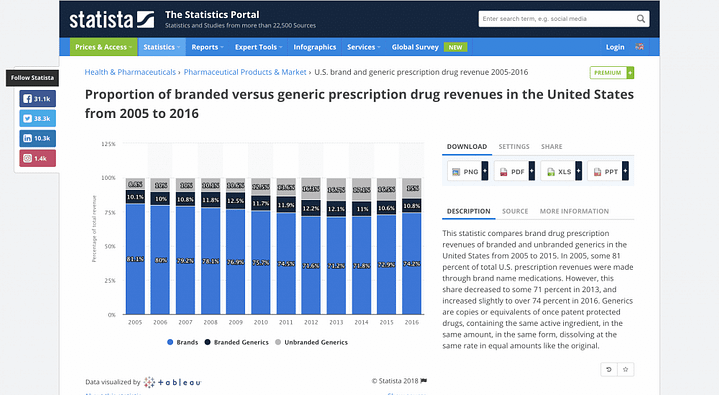Viewport: 719px width, 395px height.
Task: Expand the Prices & Access menu
Action: click(x=103, y=47)
